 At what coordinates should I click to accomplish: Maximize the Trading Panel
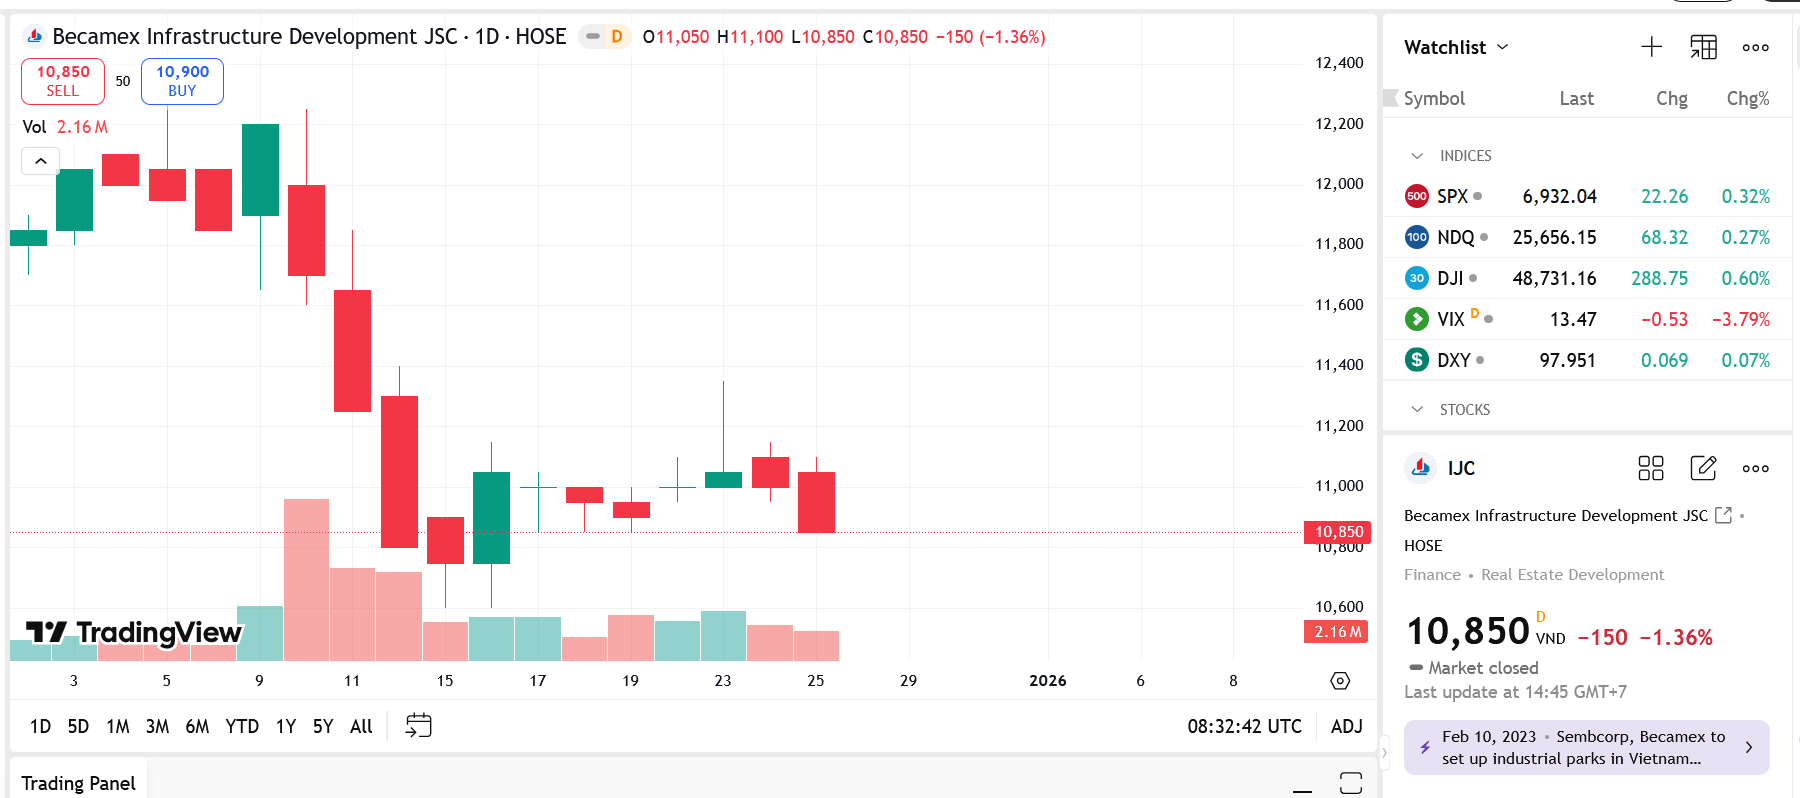[1350, 783]
